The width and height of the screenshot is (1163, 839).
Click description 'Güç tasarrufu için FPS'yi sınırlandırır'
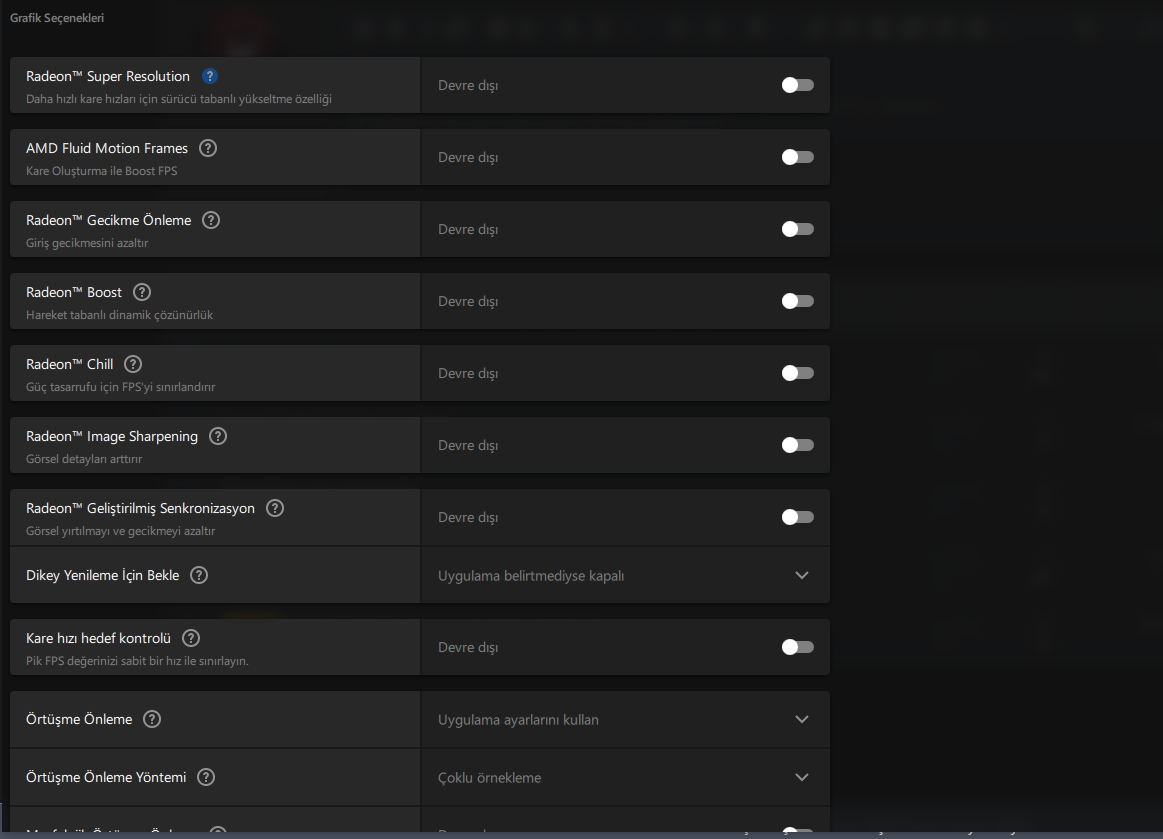(120, 386)
